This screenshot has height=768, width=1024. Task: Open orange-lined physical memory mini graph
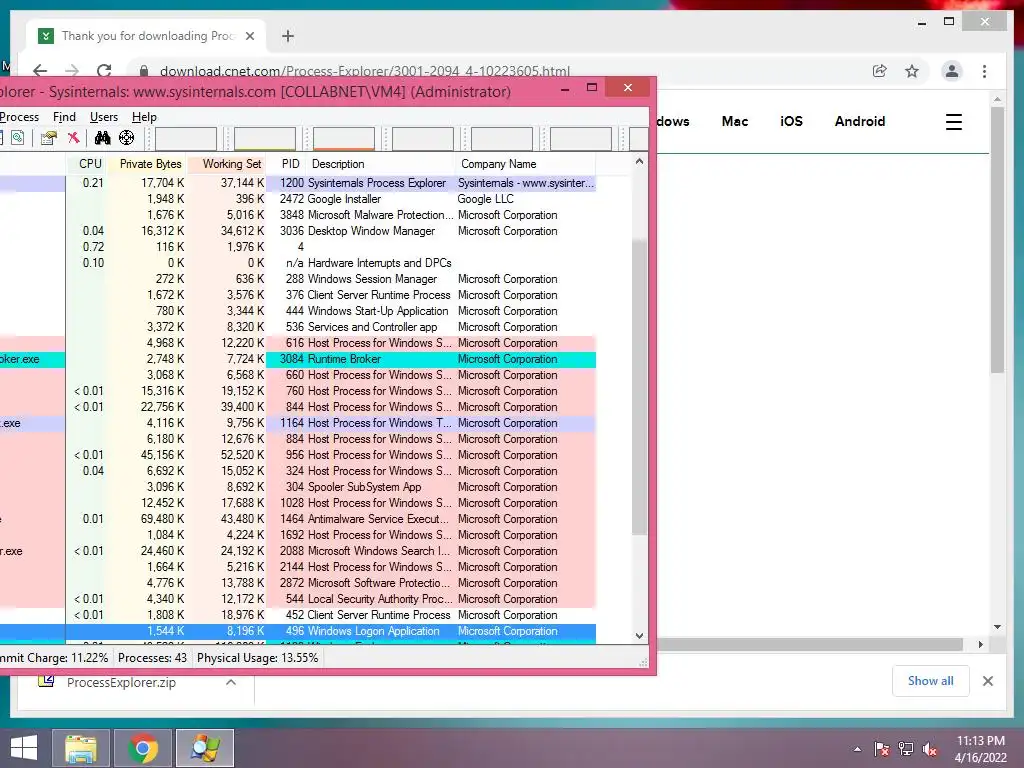pos(344,138)
